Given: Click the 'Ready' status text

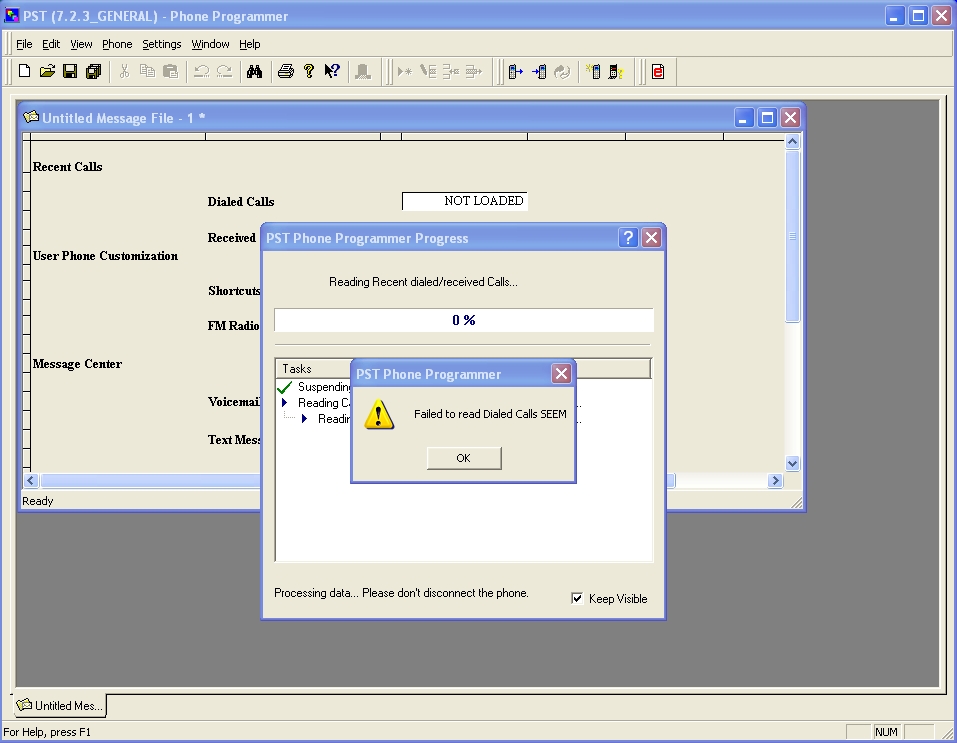Looking at the screenshot, I should (38, 501).
